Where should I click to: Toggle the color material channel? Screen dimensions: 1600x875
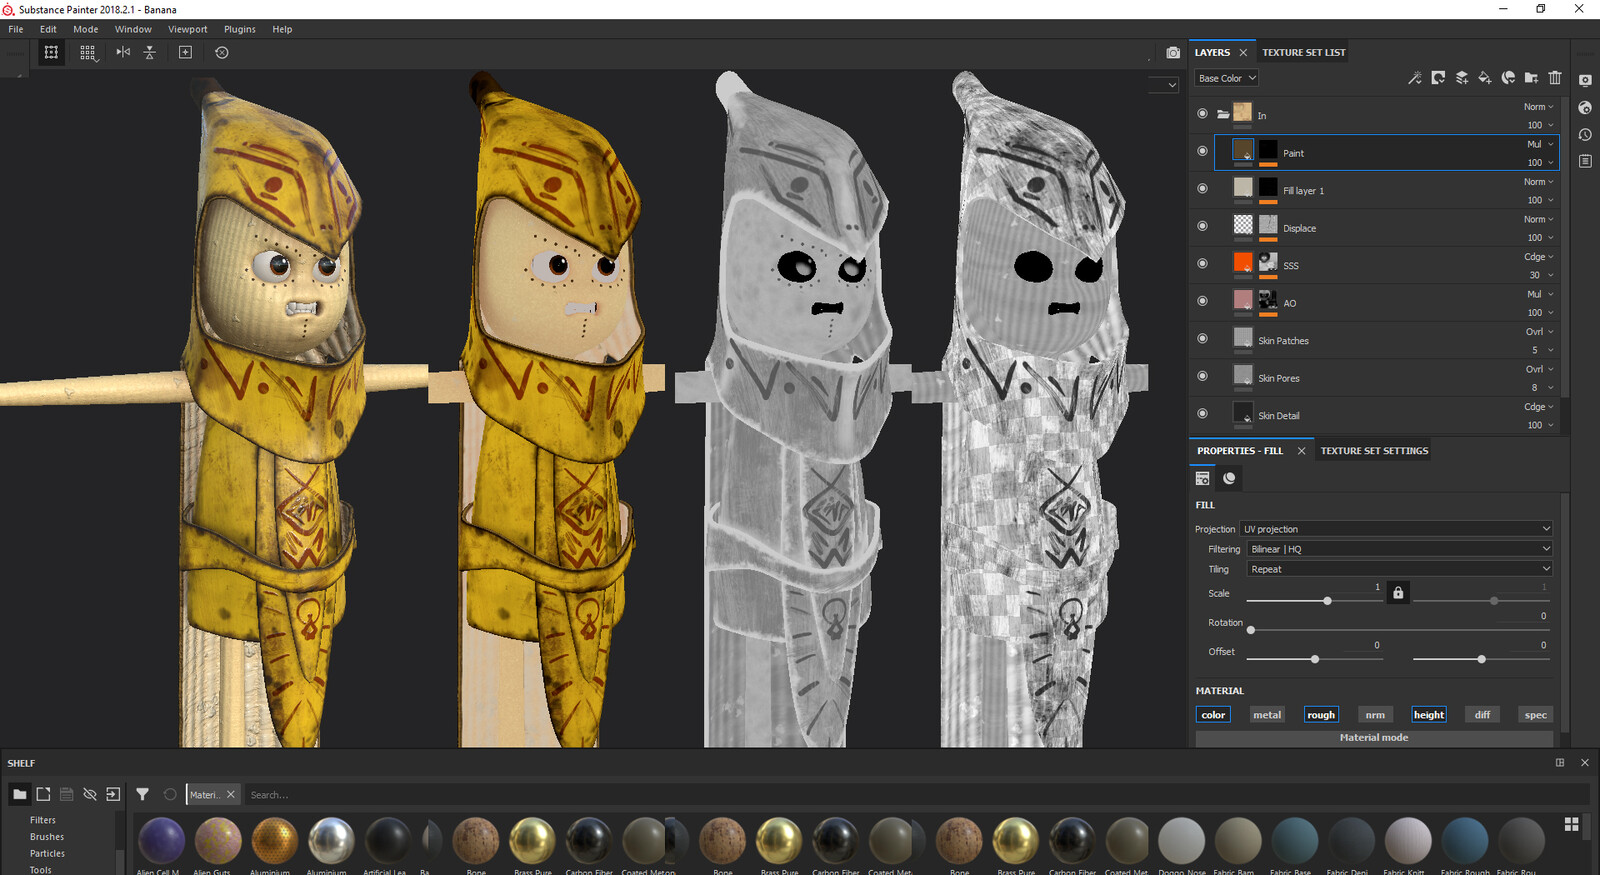pyautogui.click(x=1213, y=715)
